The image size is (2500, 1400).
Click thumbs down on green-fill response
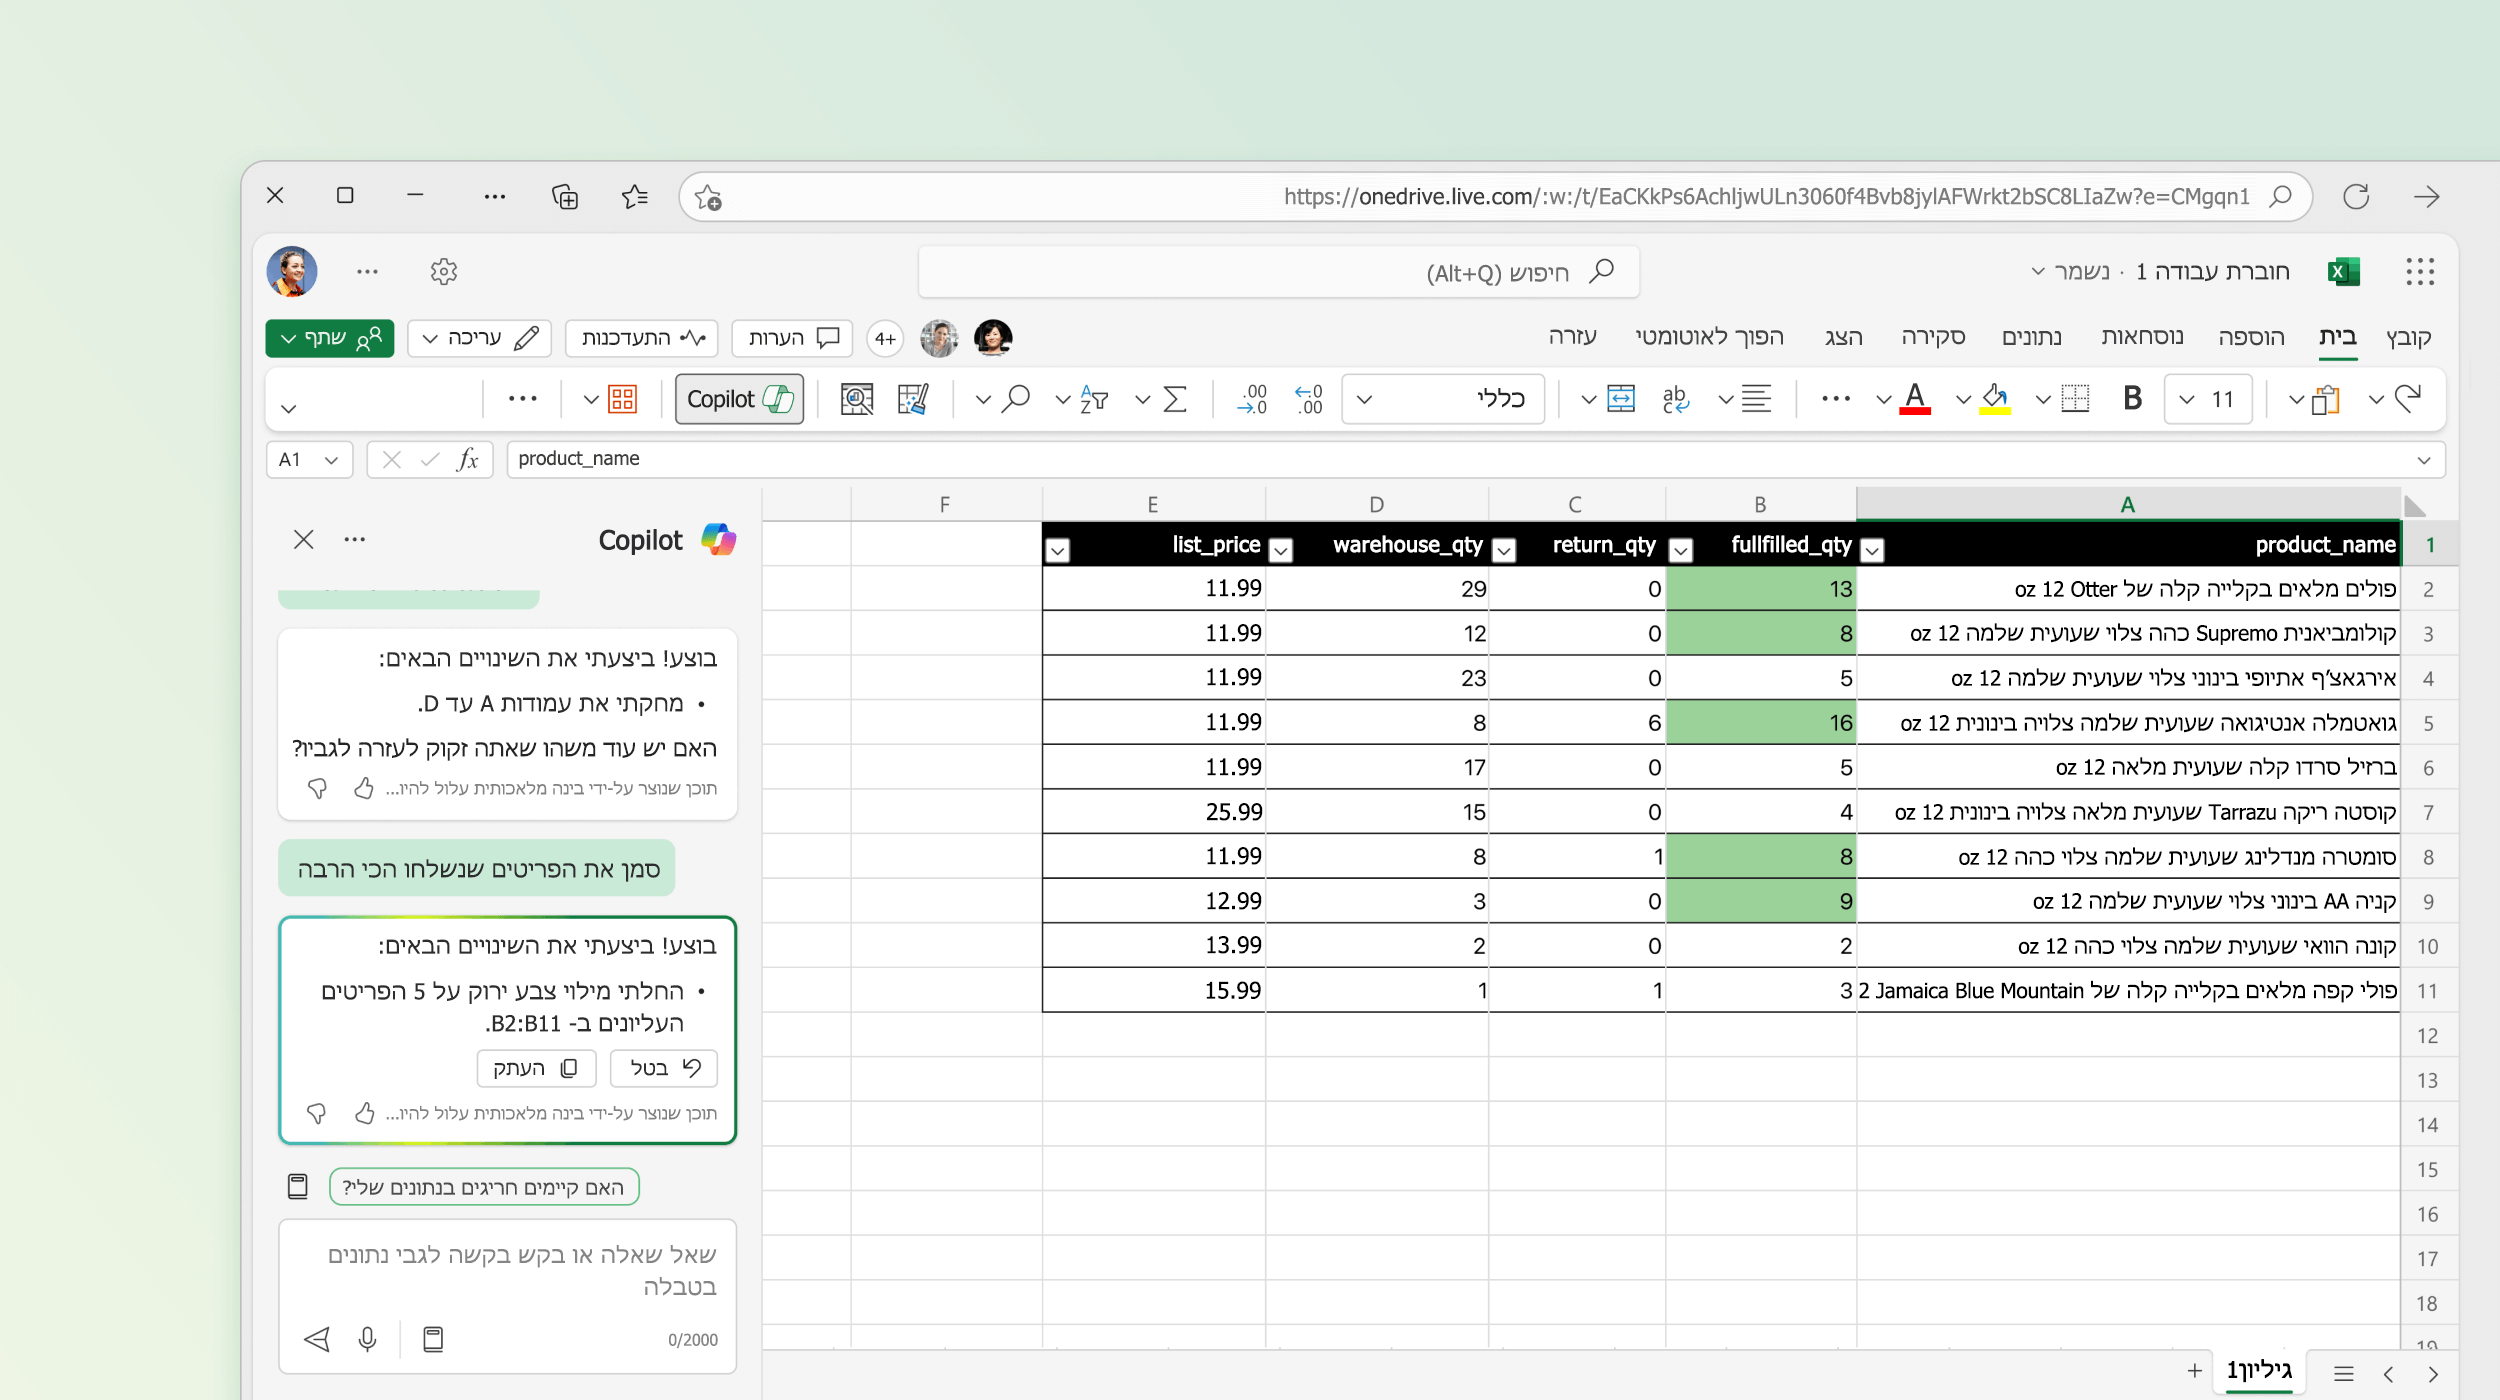[317, 1113]
